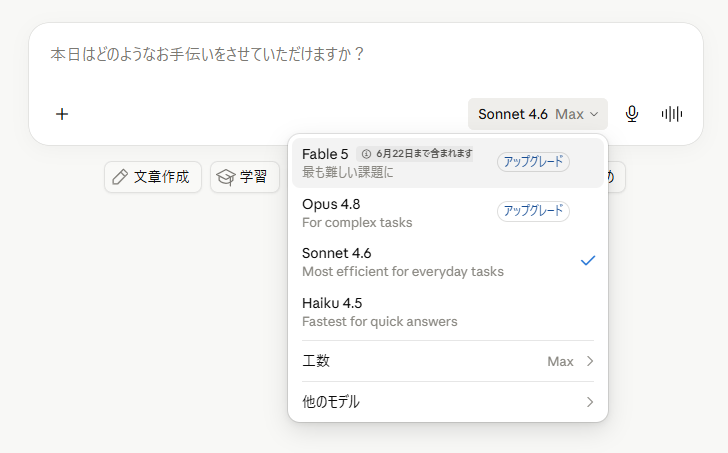Viewport: 728px width, 453px height.
Task: Select Sonnet 4.6 in the model list
Action: [448, 262]
